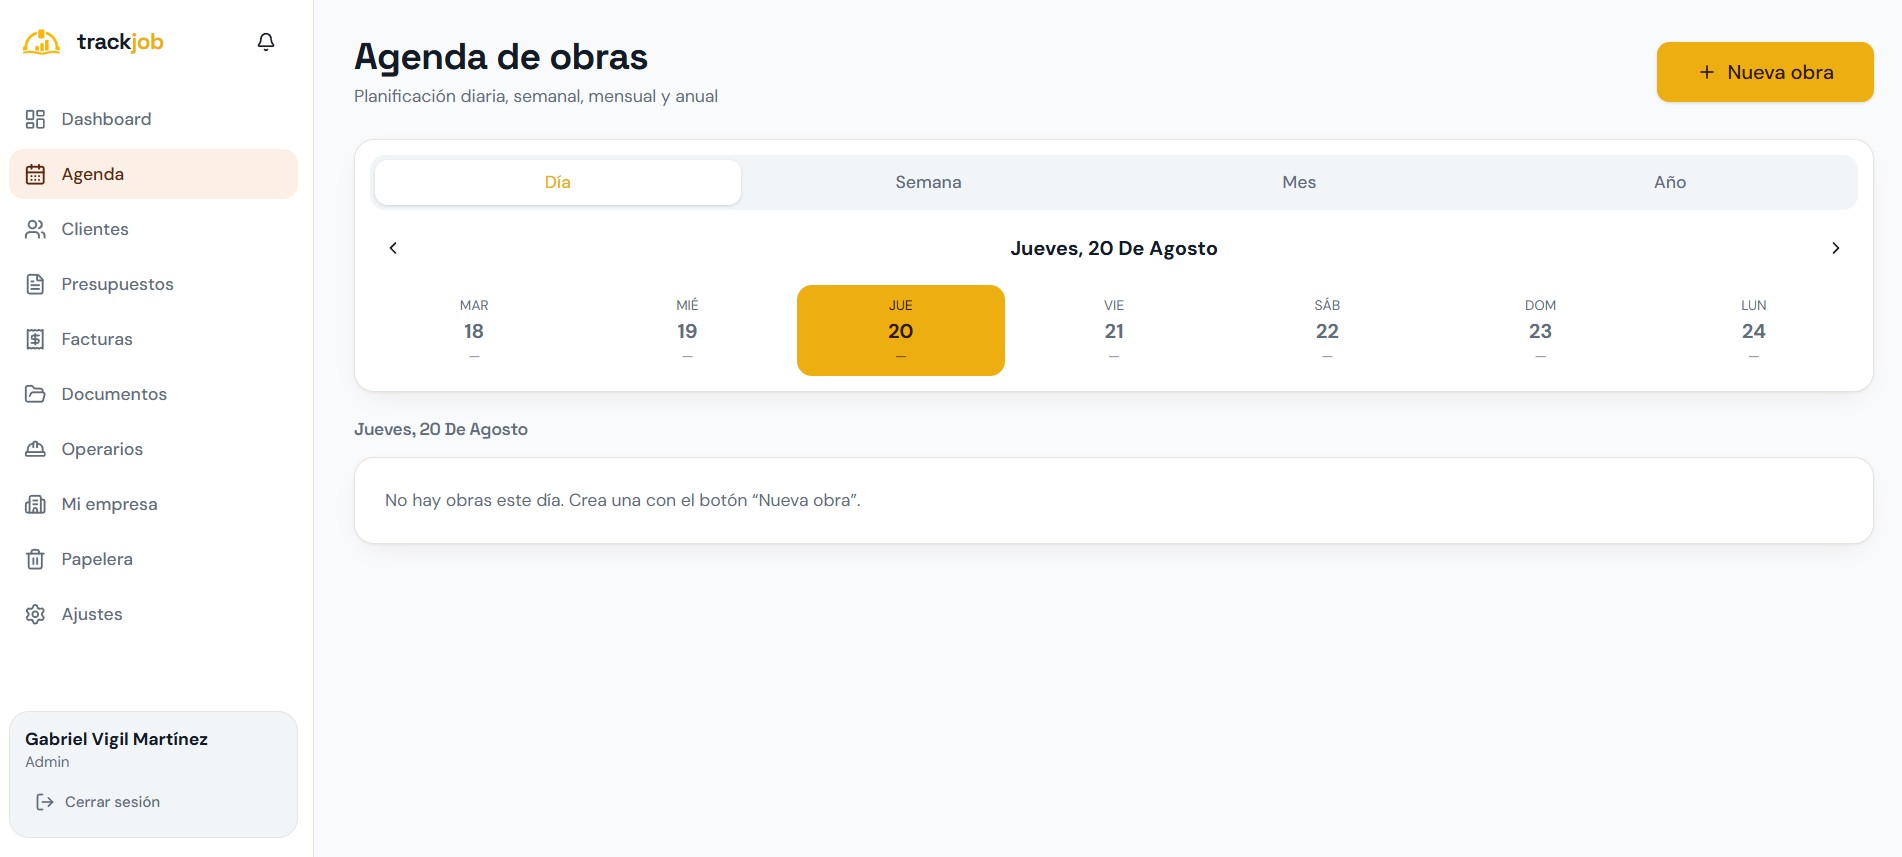Viewport: 1902px width, 857px height.
Task: Click the Gabriel Vigil Martínez user name
Action: point(116,739)
